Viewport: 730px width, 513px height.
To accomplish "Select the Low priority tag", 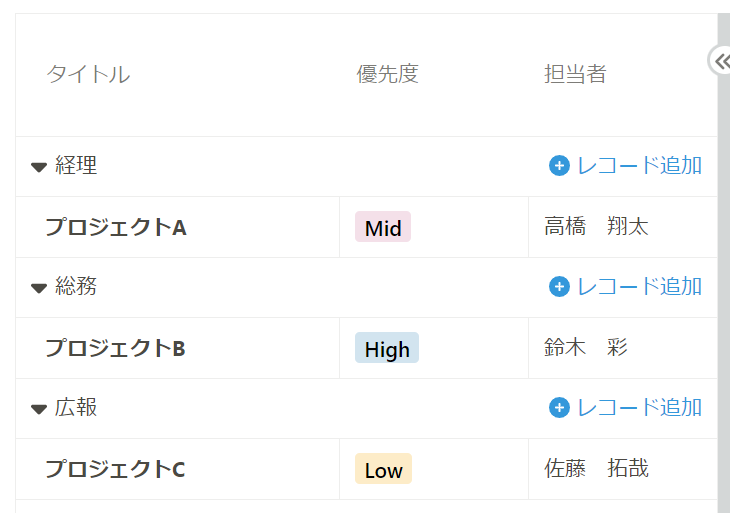I will click(383, 469).
